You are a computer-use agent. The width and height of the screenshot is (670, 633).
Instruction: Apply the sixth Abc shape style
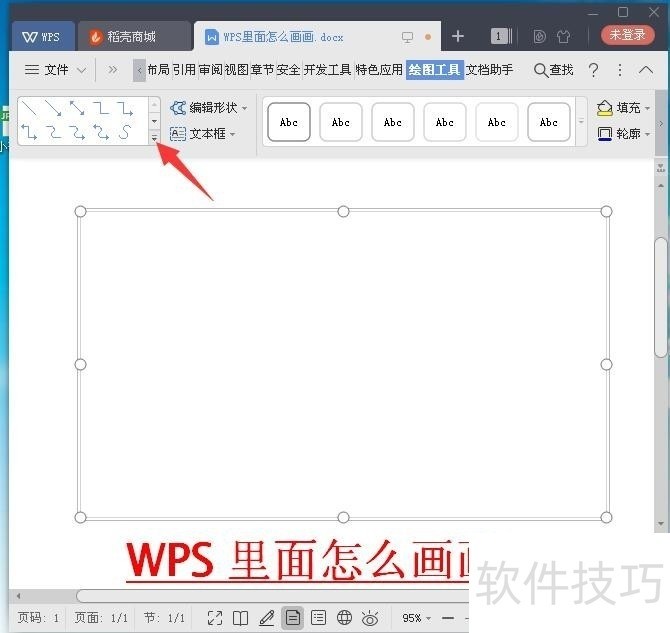(549, 122)
